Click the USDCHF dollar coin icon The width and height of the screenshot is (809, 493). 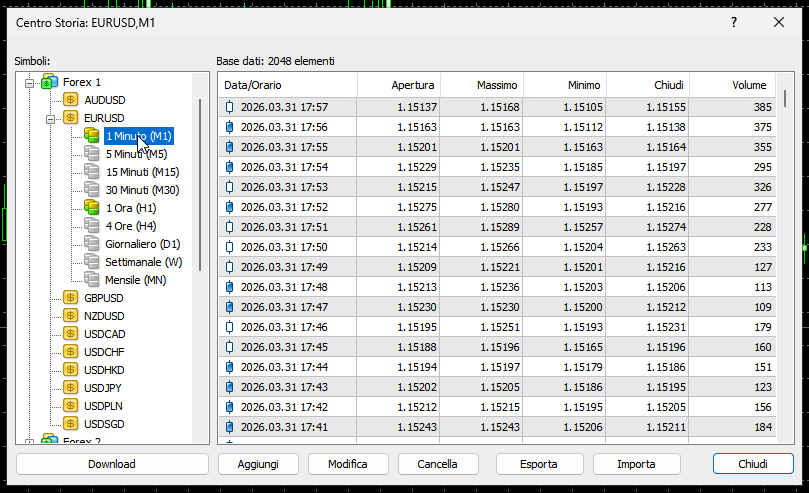[71, 352]
